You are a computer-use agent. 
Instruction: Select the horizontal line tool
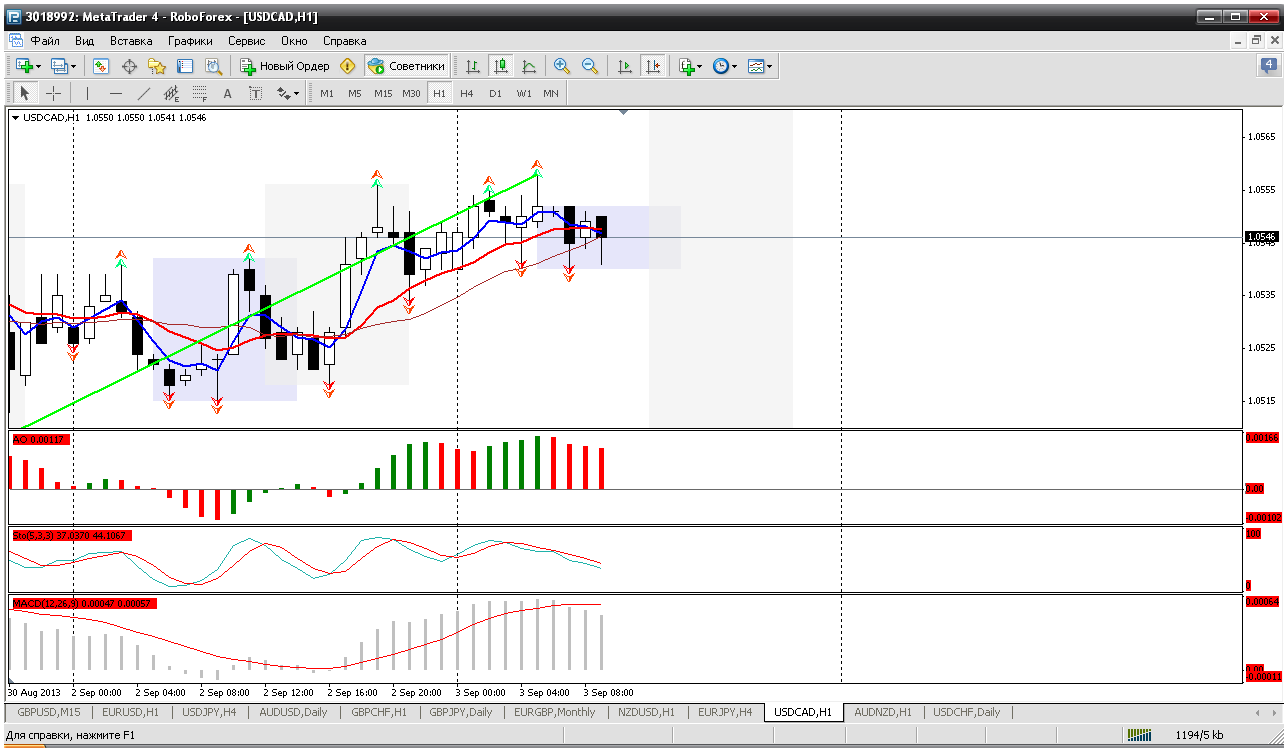pyautogui.click(x=115, y=93)
